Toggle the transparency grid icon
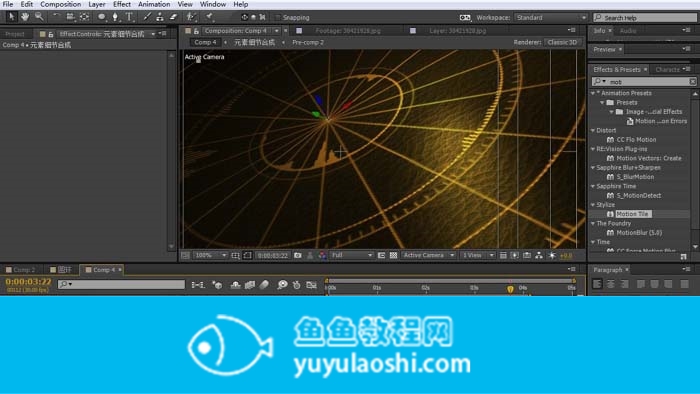This screenshot has height=394, width=700. (x=393, y=255)
